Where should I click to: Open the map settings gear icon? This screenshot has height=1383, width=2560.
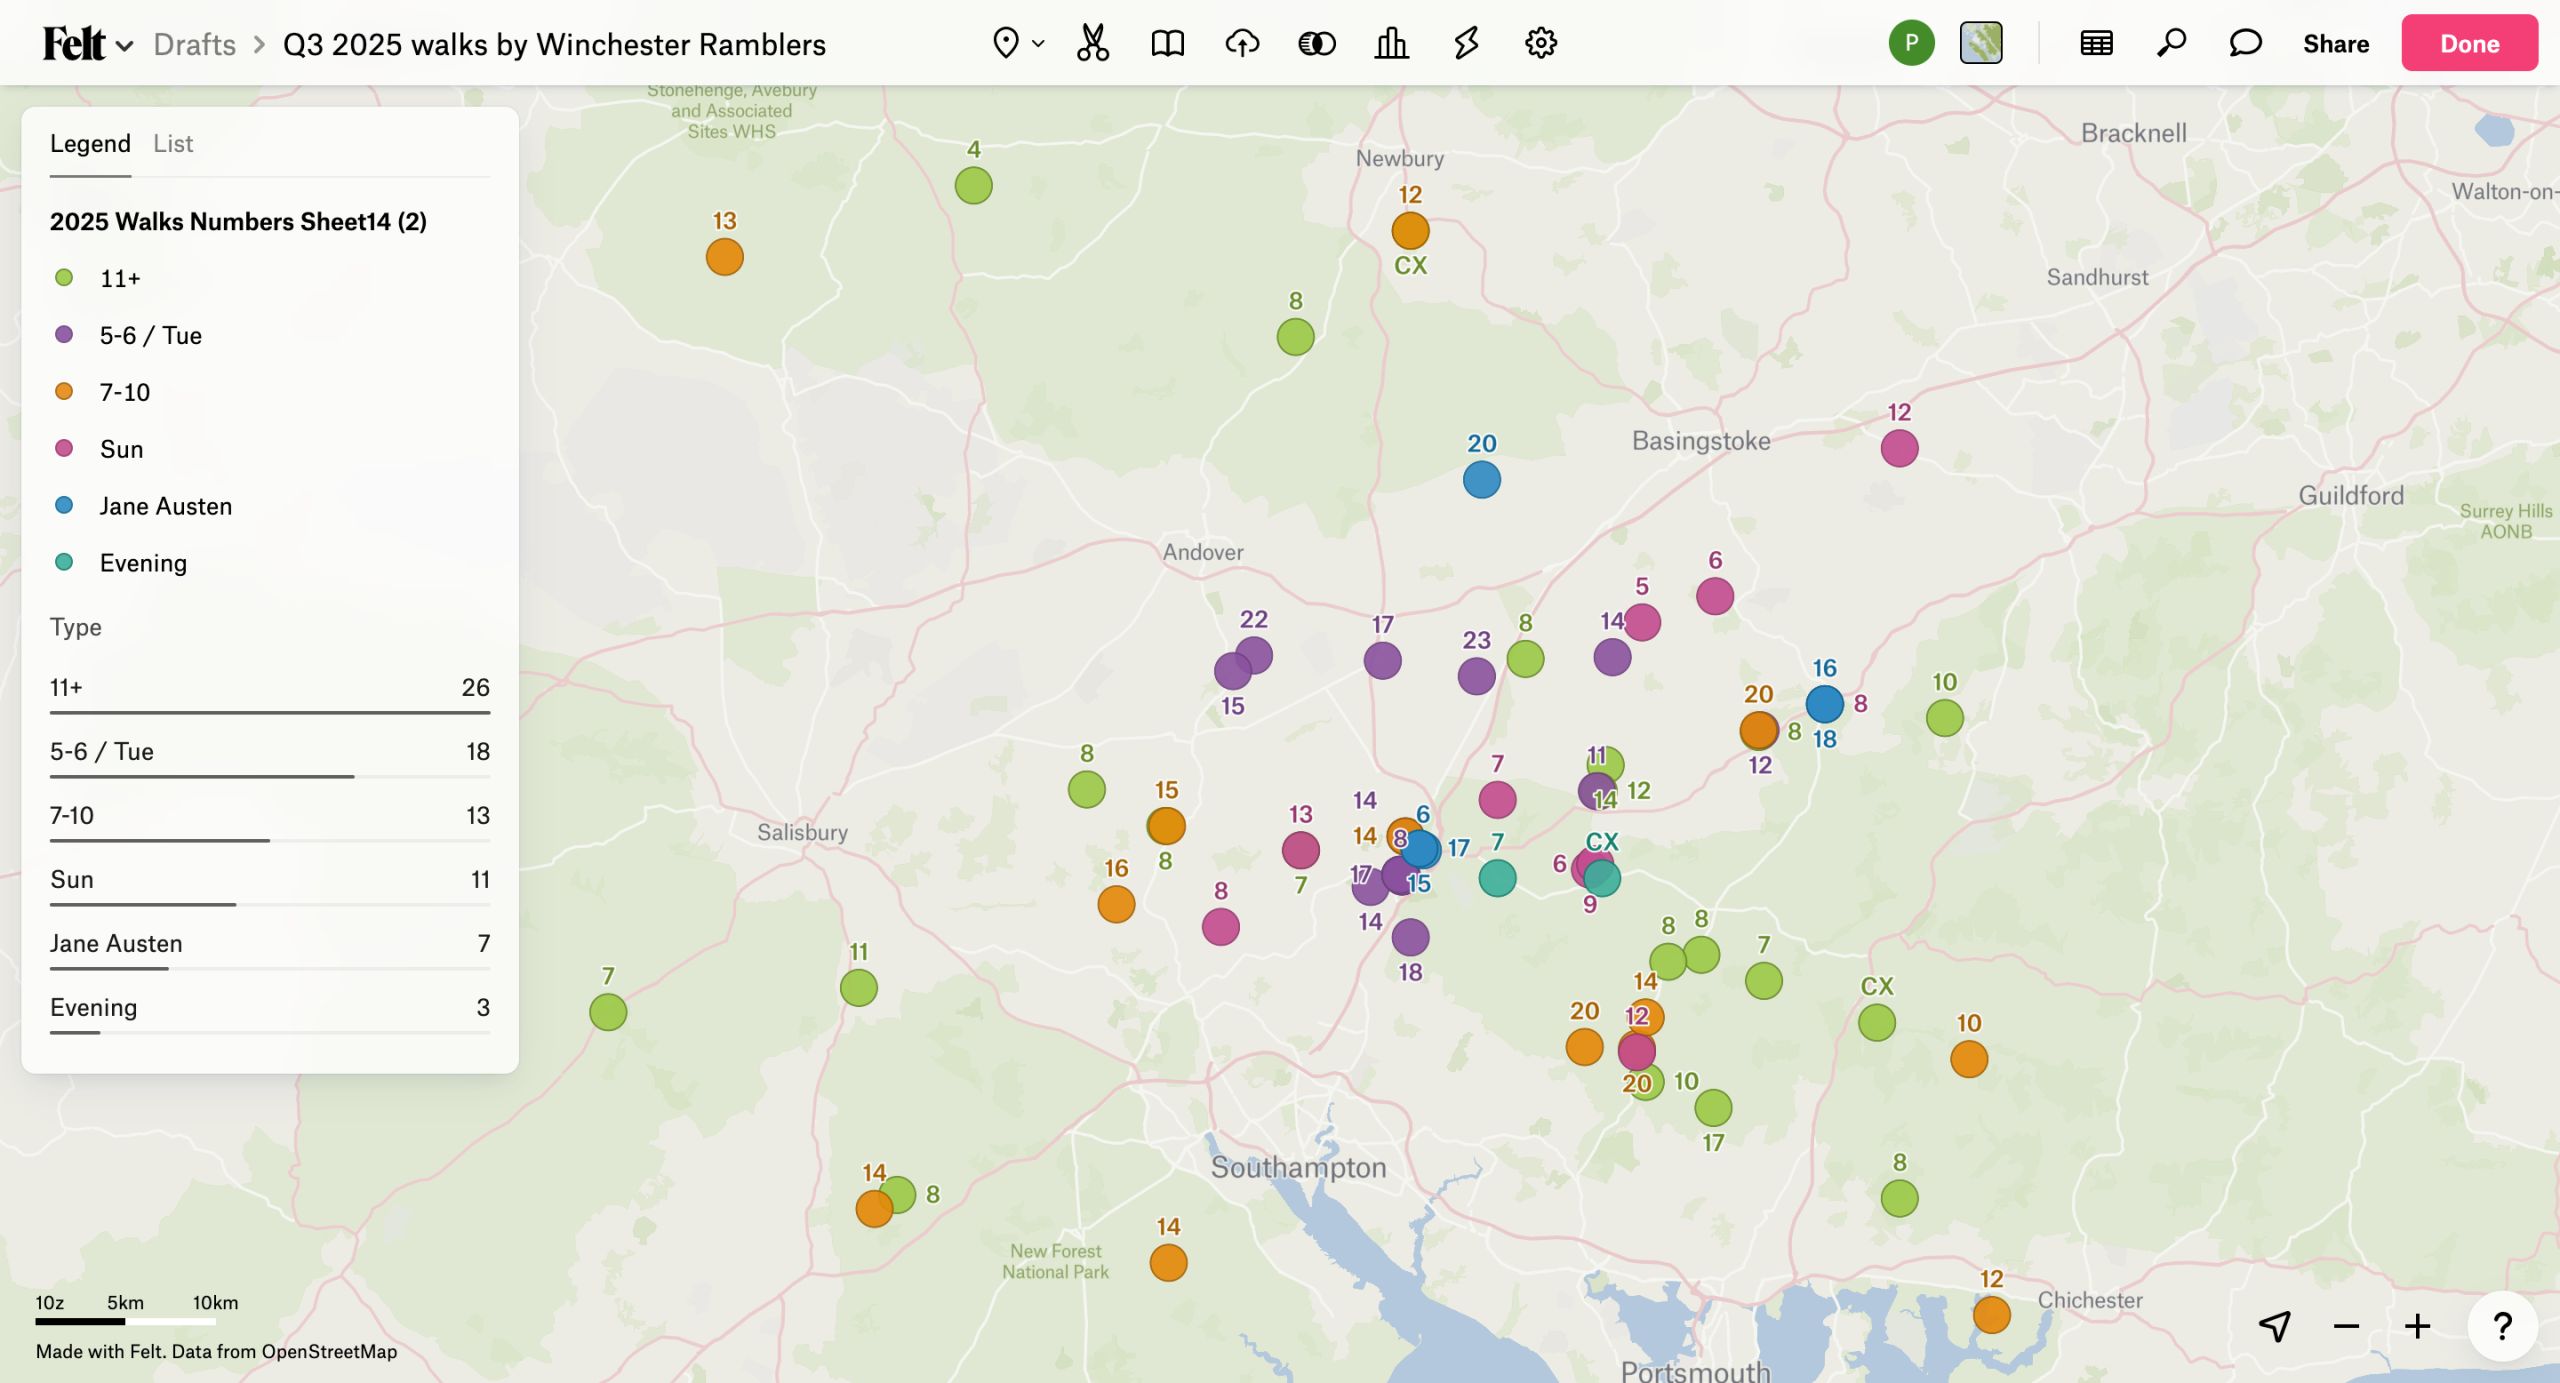pos(1540,43)
